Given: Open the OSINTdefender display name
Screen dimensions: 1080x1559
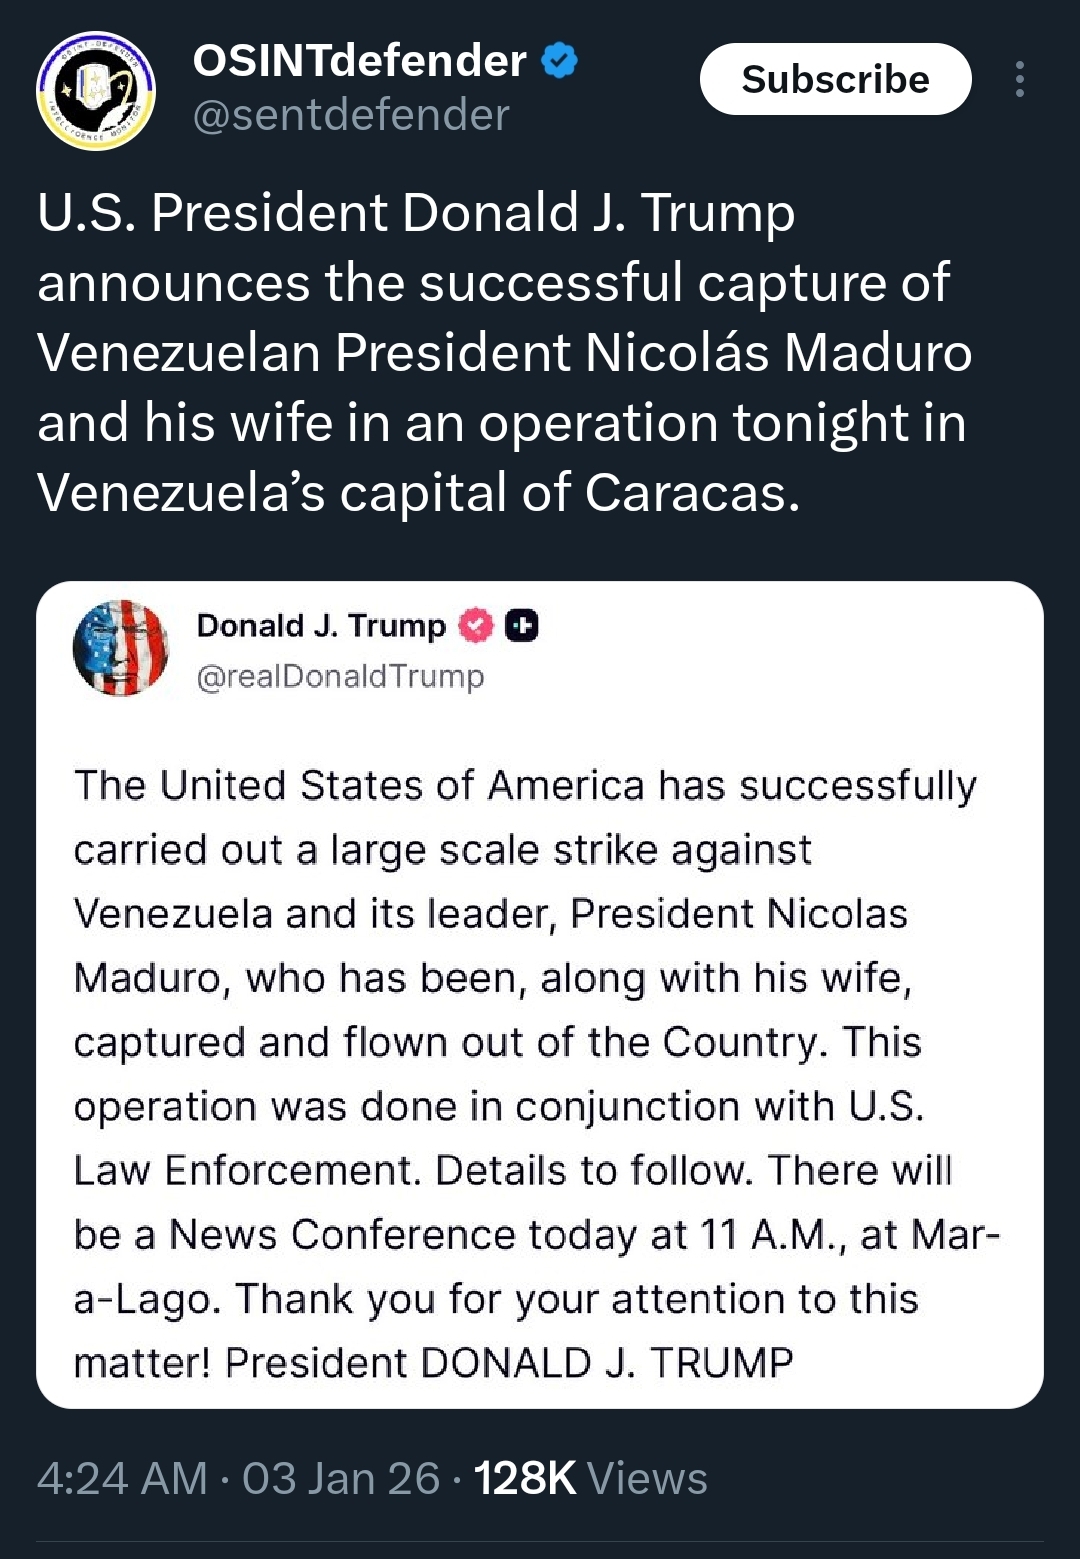Looking at the screenshot, I should point(360,61).
